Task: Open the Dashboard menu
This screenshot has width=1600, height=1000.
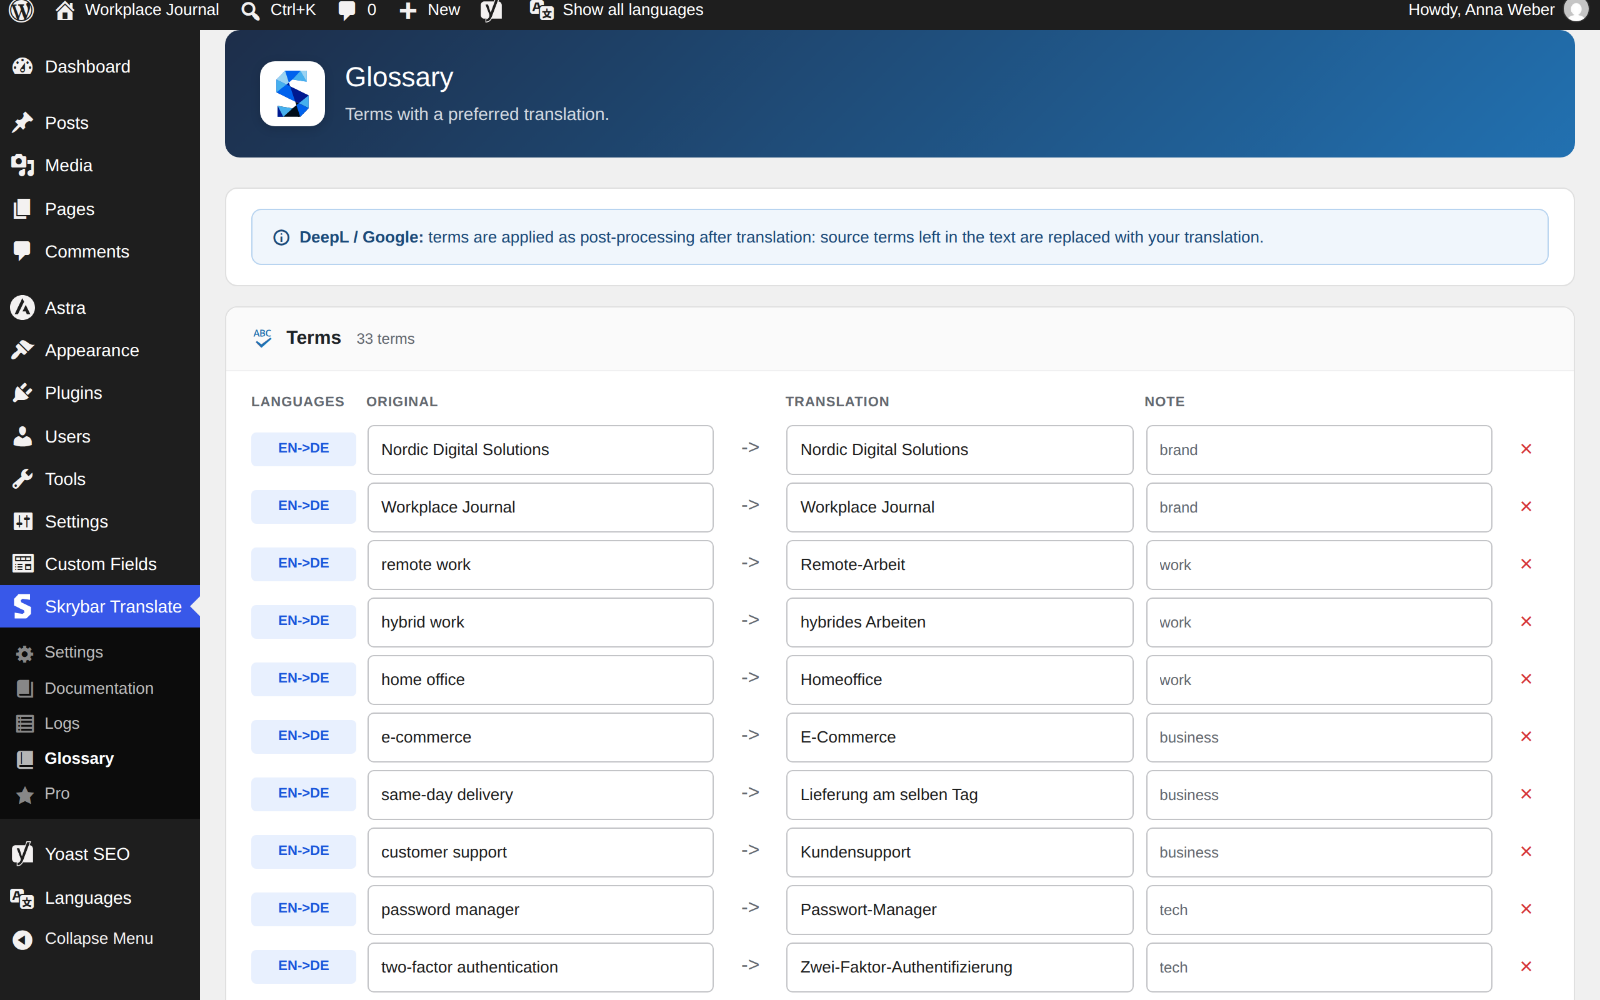Action: tap(100, 67)
